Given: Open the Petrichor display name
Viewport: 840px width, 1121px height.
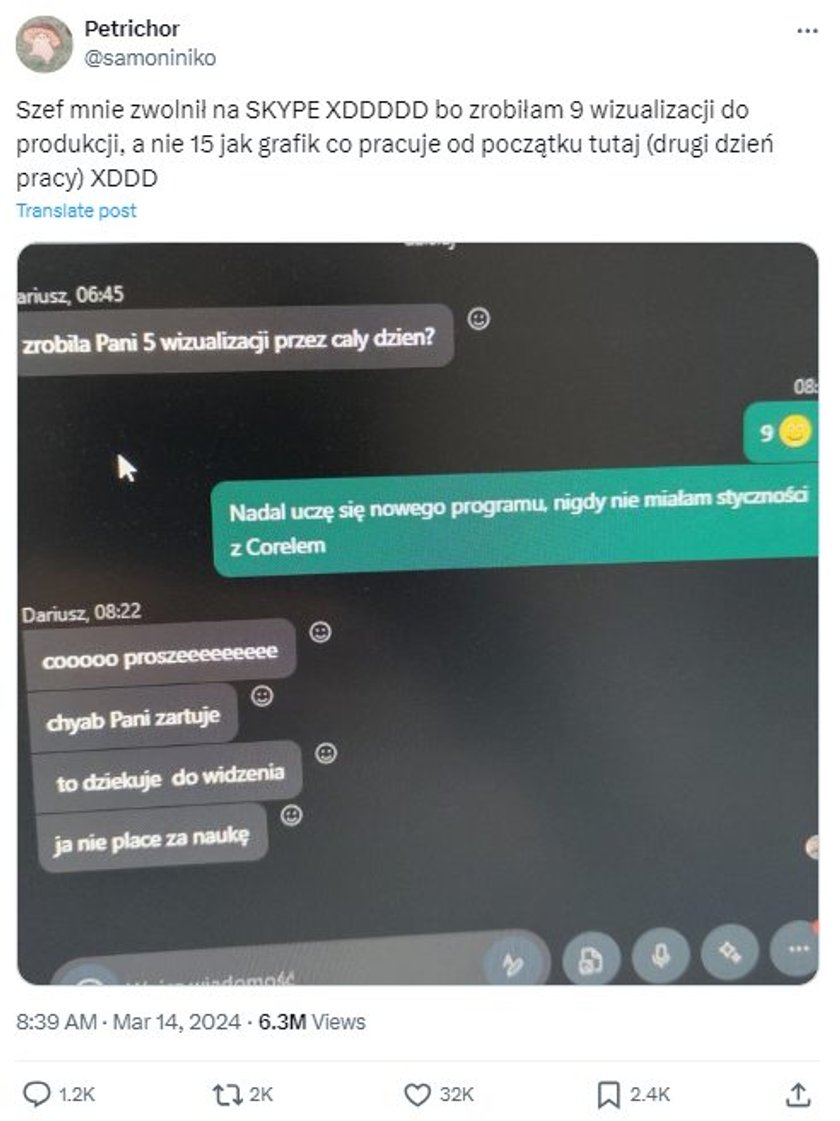Looking at the screenshot, I should [132, 29].
